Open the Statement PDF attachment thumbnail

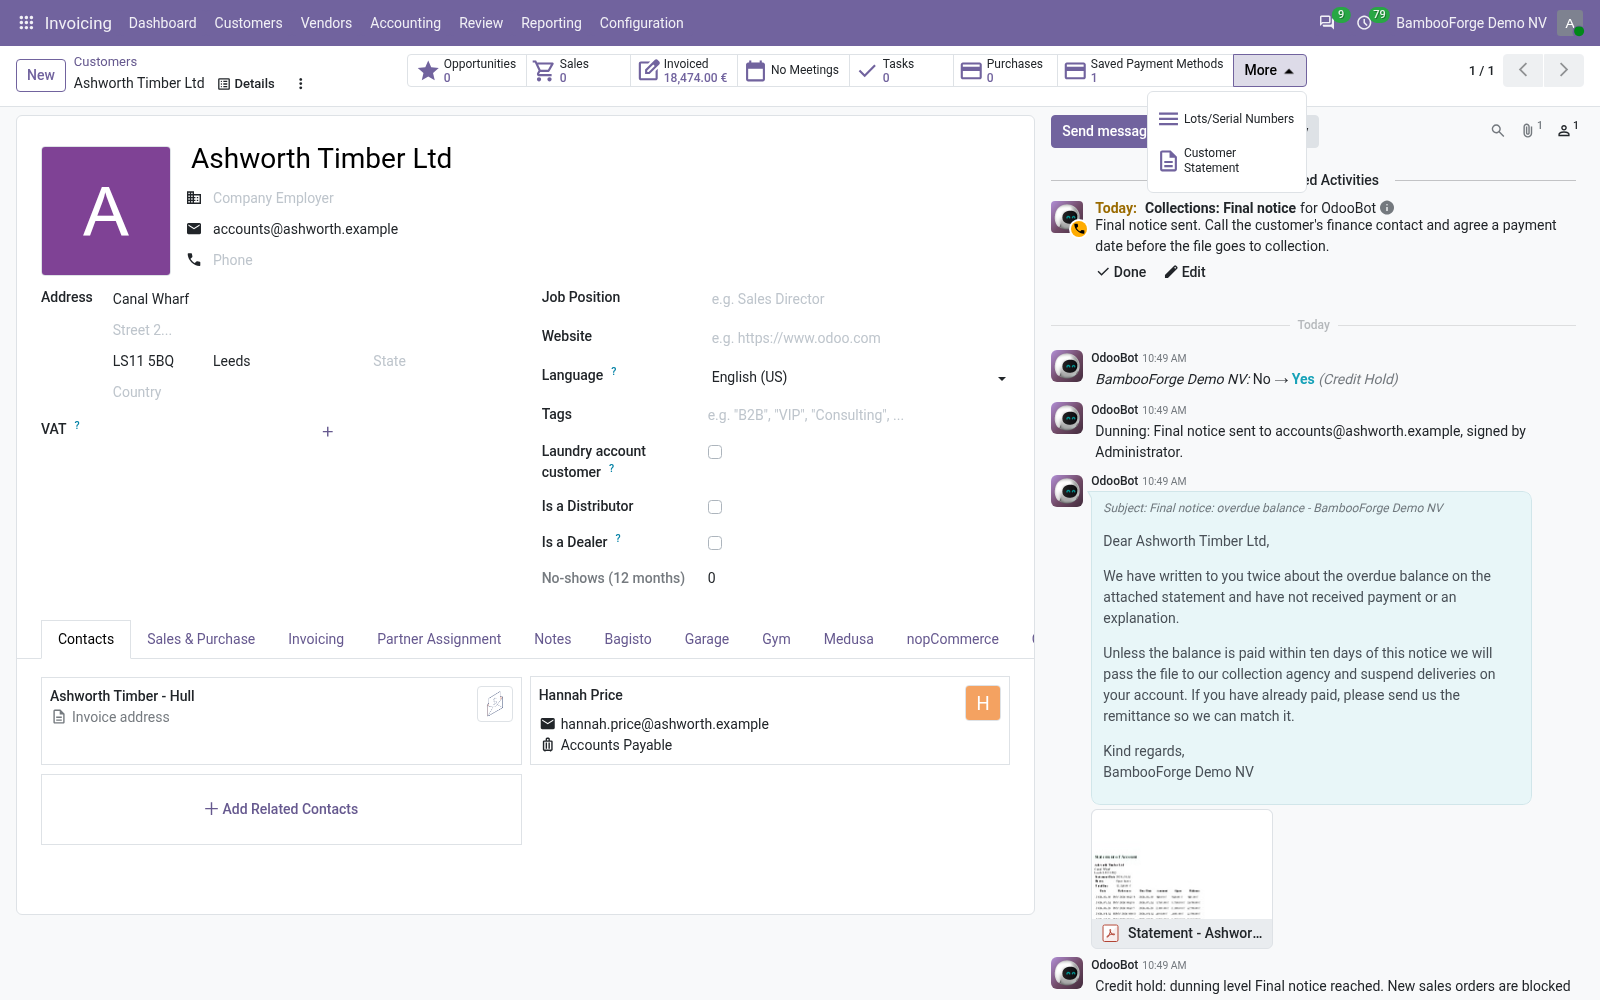1182,878
